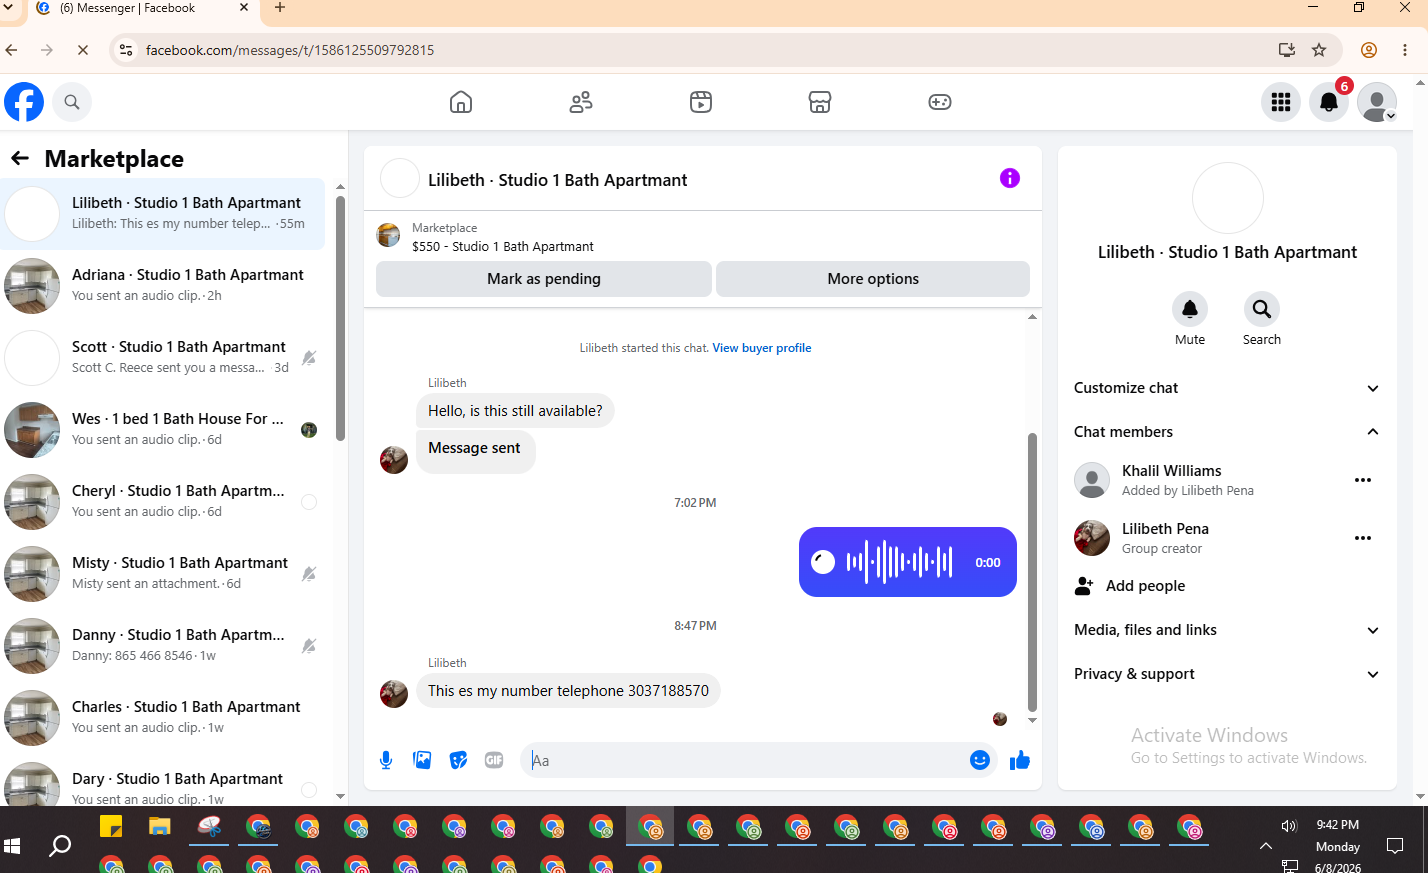
Task: Open the Friends icon in top navigation
Action: point(581,102)
